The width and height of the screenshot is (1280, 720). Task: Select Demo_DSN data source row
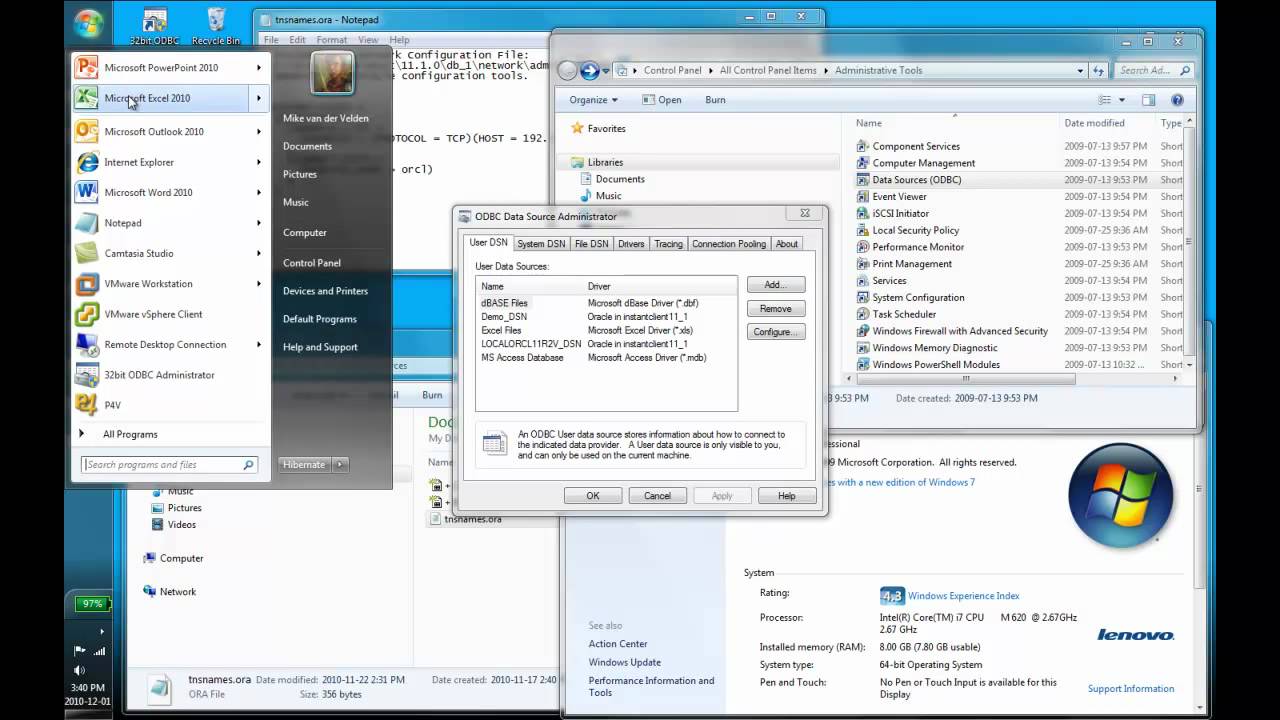[606, 316]
